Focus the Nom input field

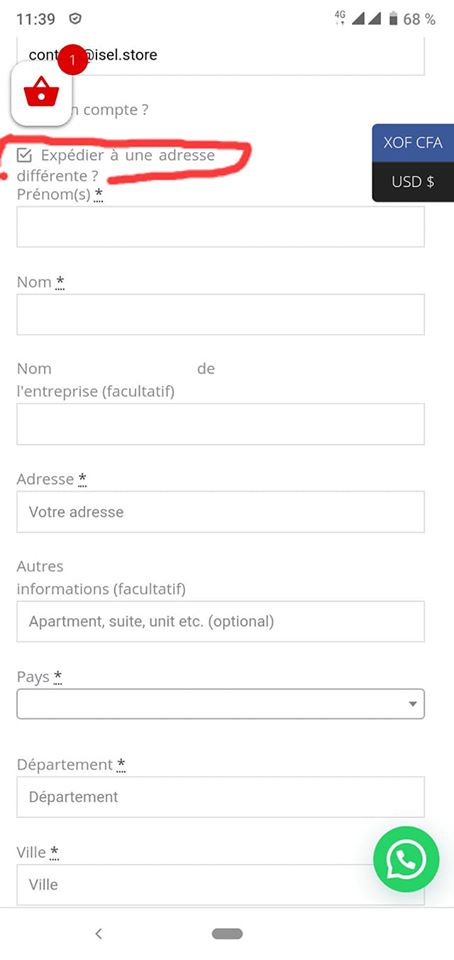tap(220, 314)
